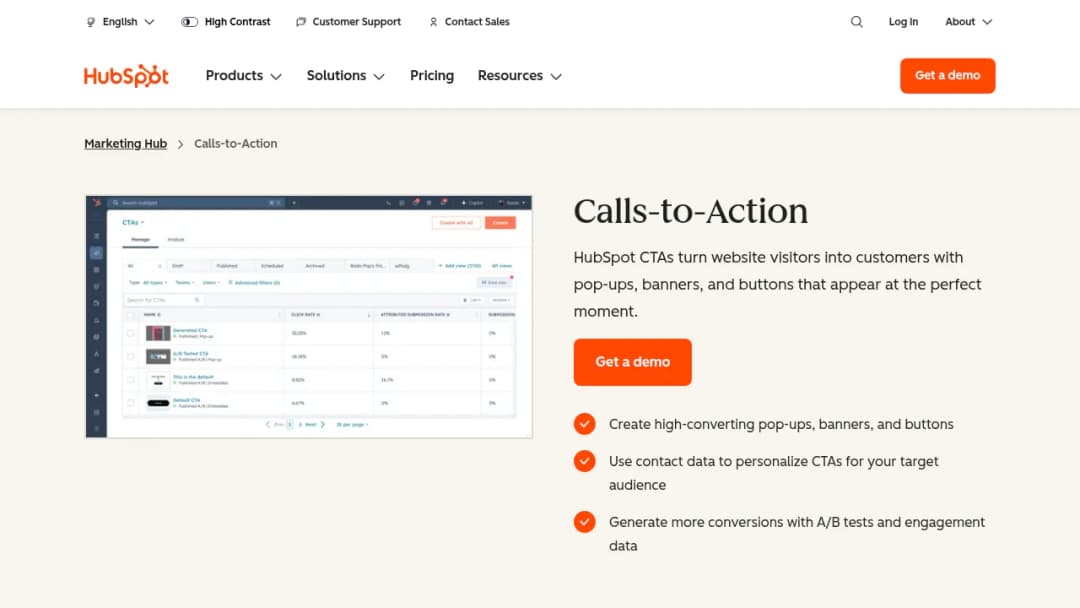Image resolution: width=1080 pixels, height=608 pixels.
Task: Click the HubSpot logo
Action: (126, 76)
